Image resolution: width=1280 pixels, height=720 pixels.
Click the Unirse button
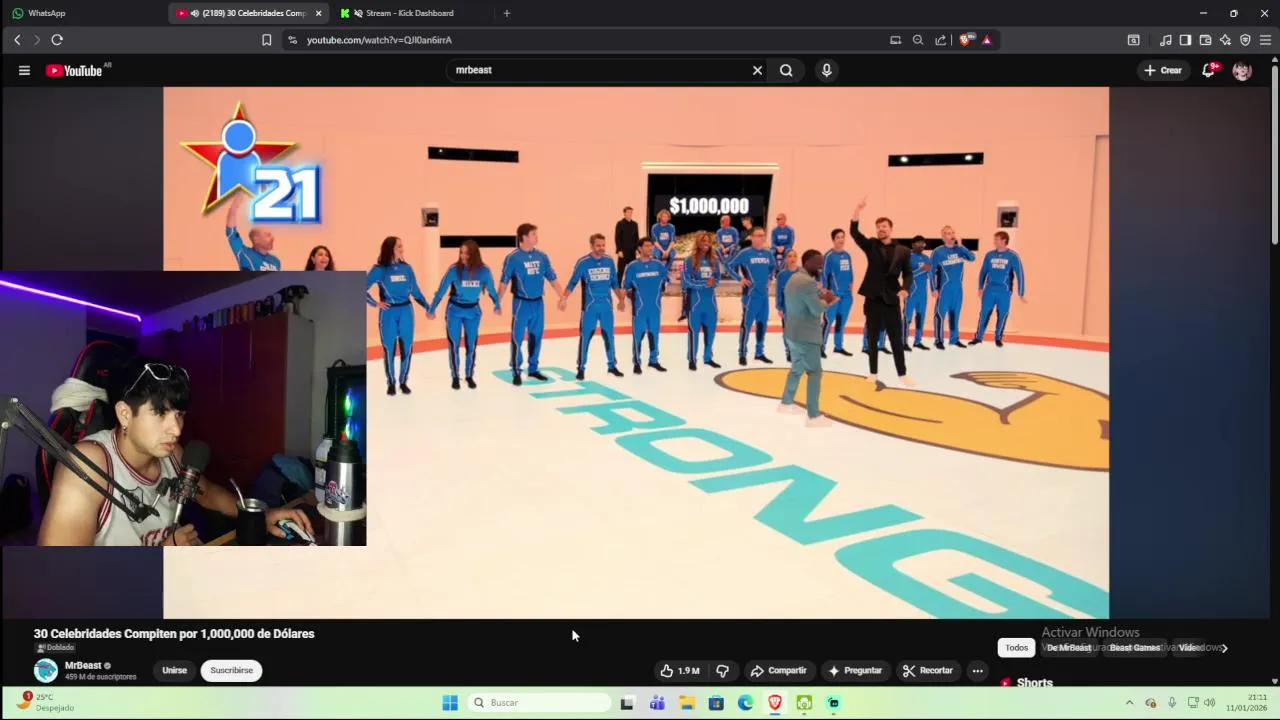point(175,670)
